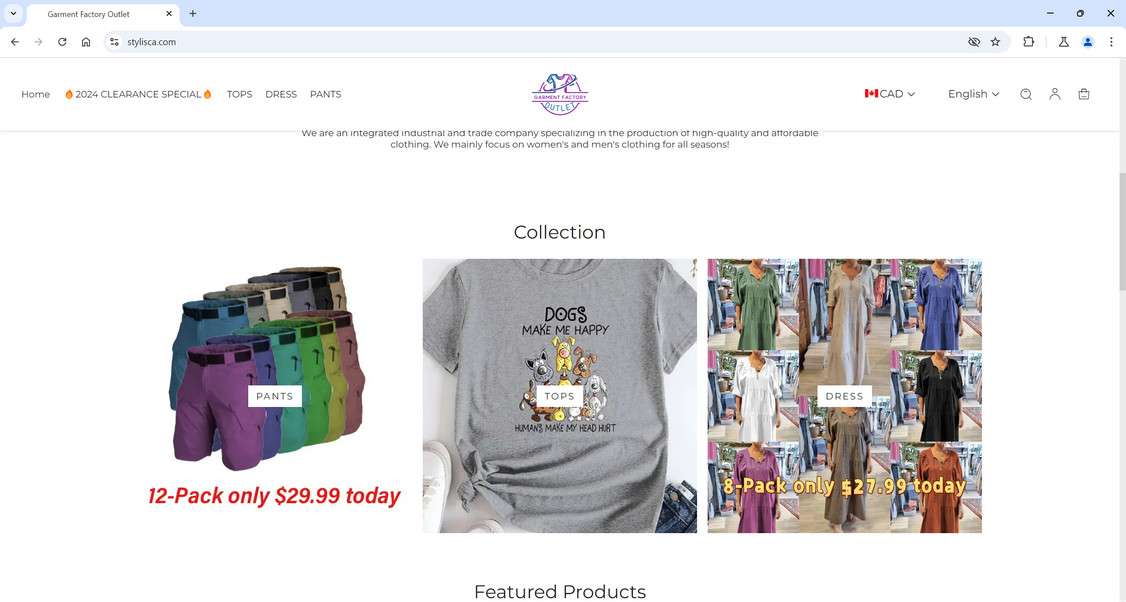
Task: Click the PANTS label on shorts collection
Action: pyautogui.click(x=275, y=396)
